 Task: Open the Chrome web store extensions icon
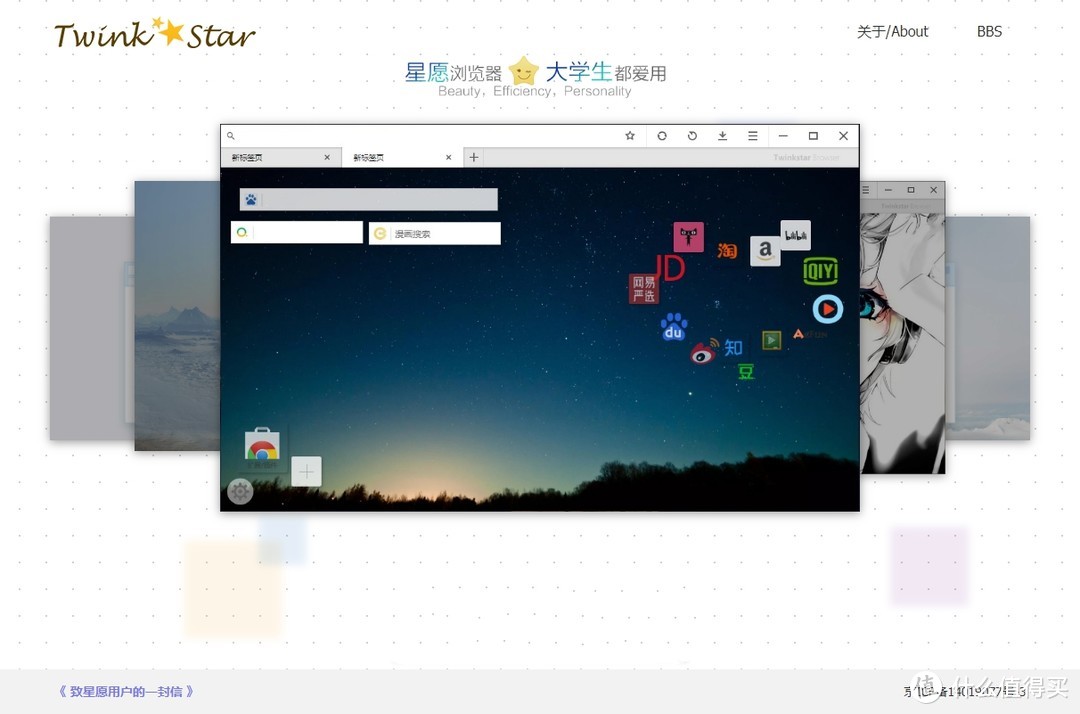(262, 445)
